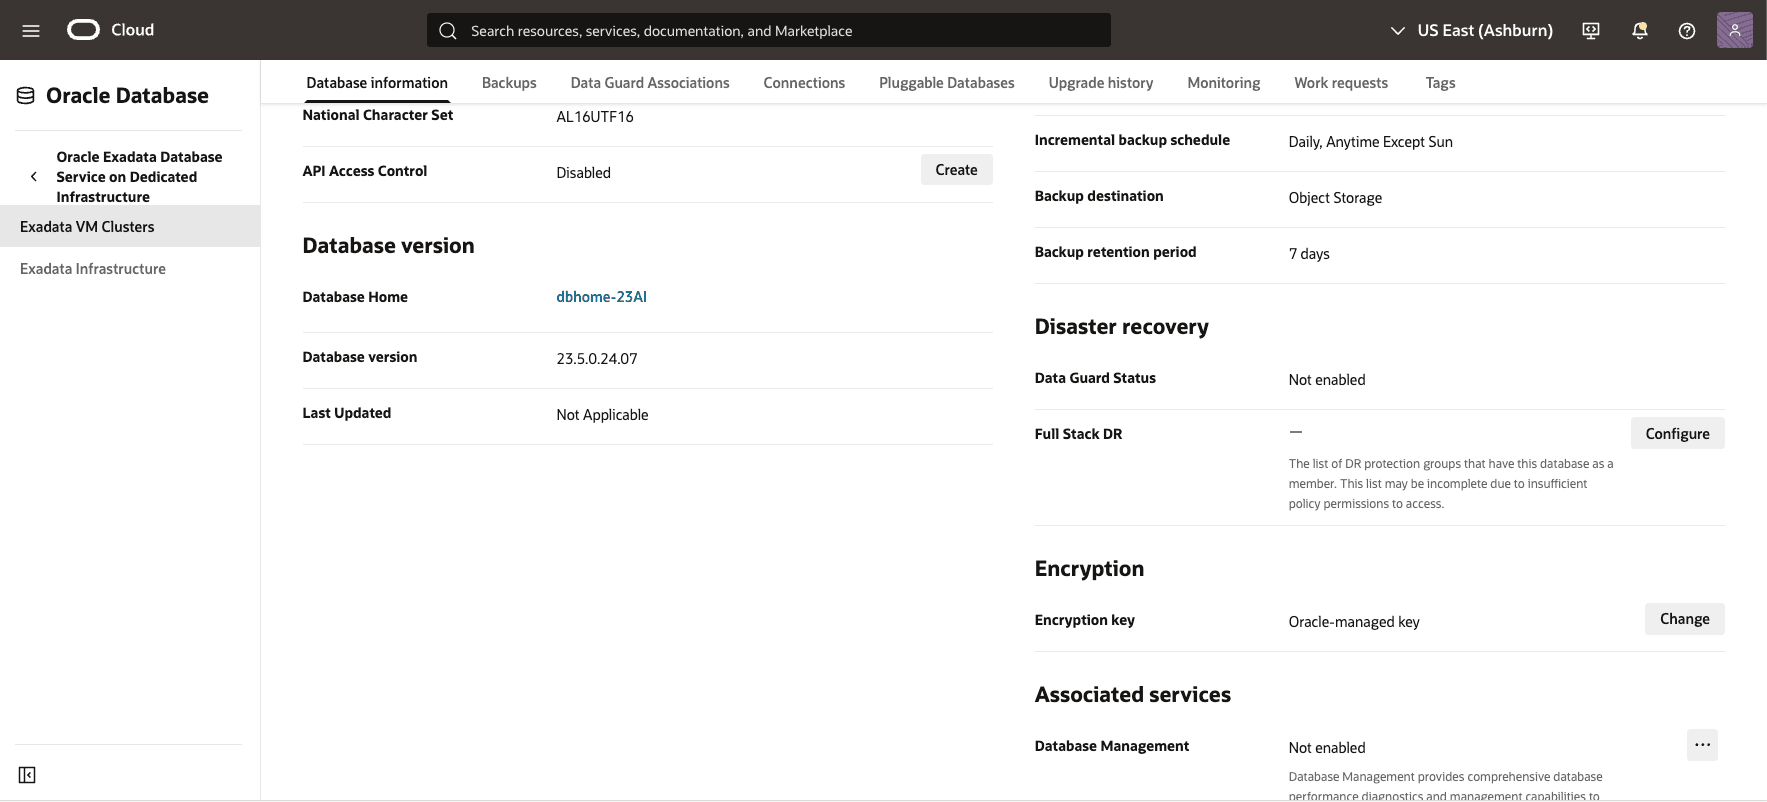Click the Oracle Database stack icon
The height and width of the screenshot is (802, 1767).
pyautogui.click(x=26, y=96)
